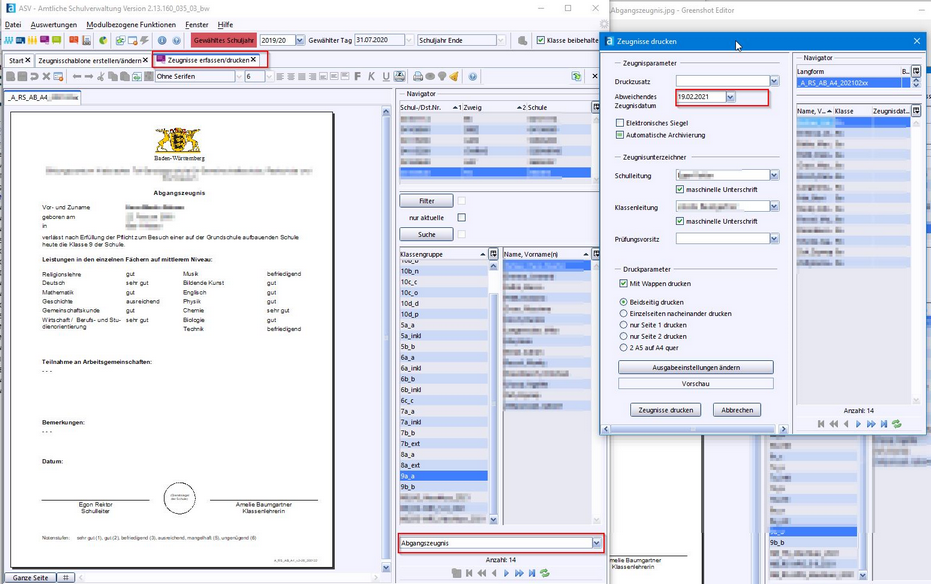Toggle the nur aktuelle checkbox
The image size is (931, 584).
(x=461, y=217)
